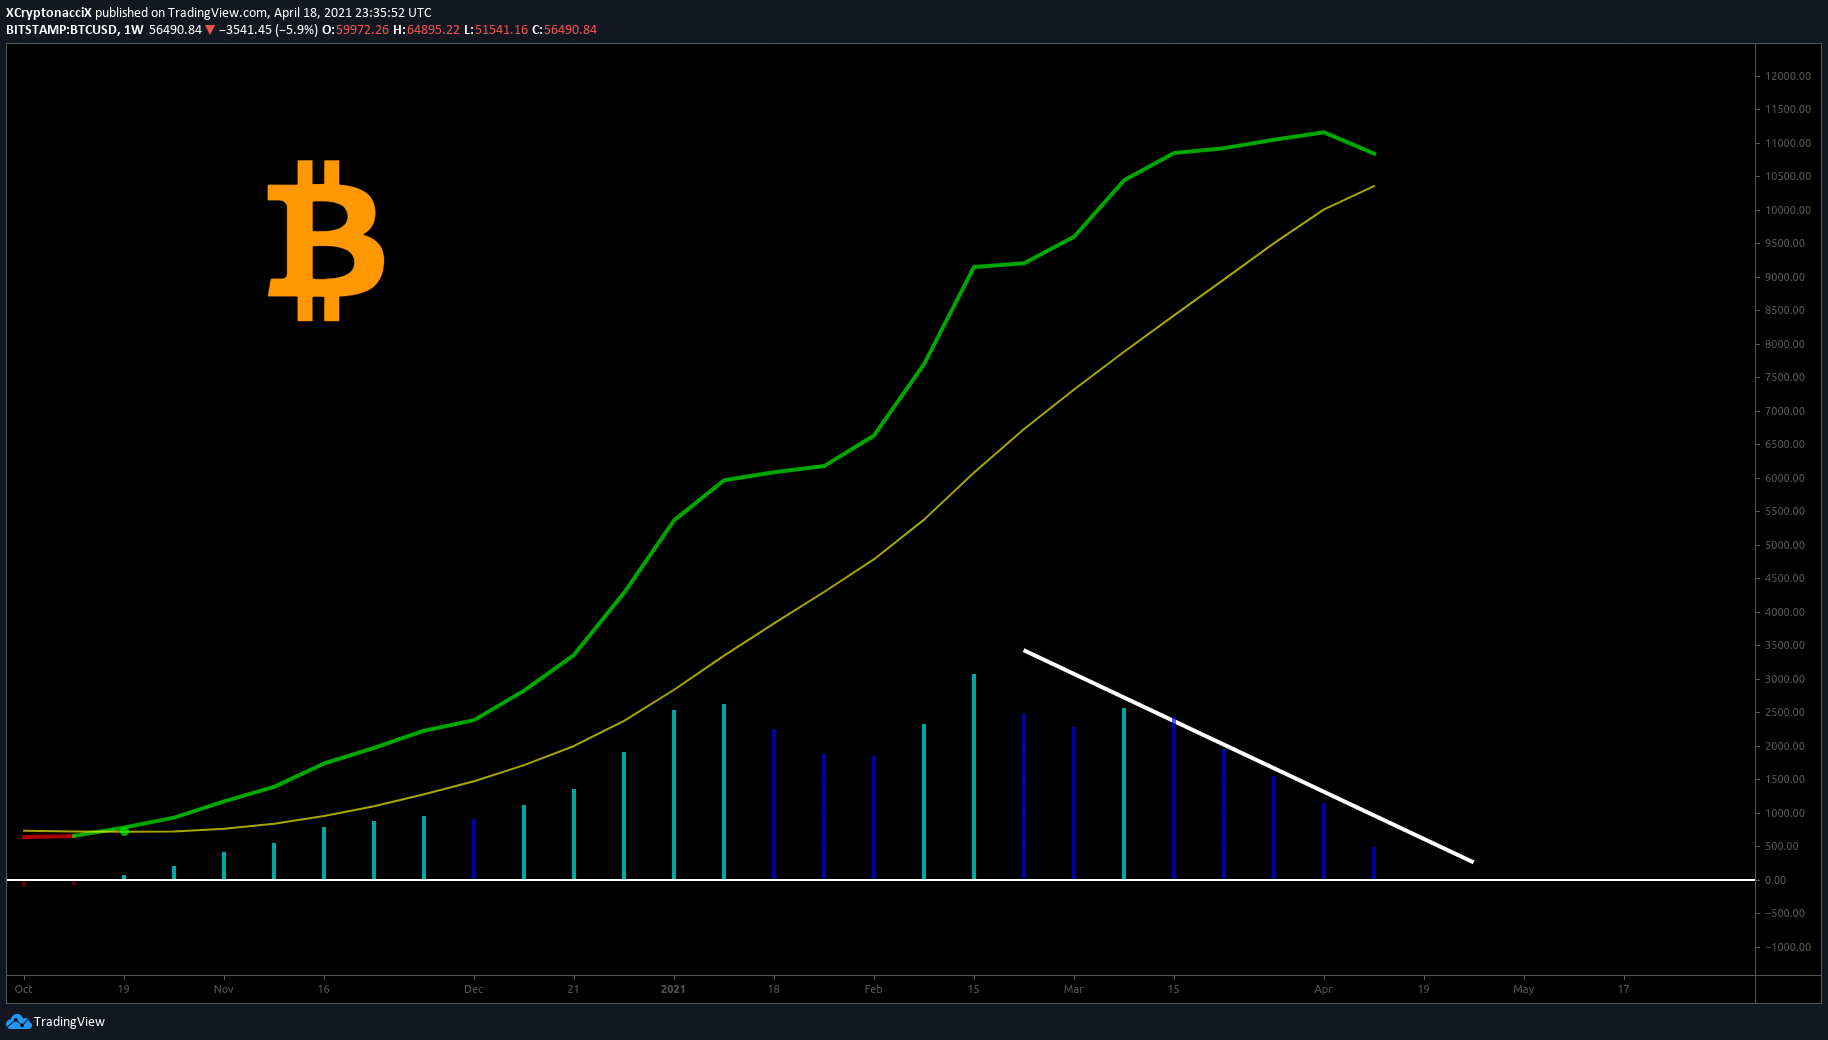Click the 2500.00 price axis label
This screenshot has width=1828, height=1040.
coord(1785,712)
